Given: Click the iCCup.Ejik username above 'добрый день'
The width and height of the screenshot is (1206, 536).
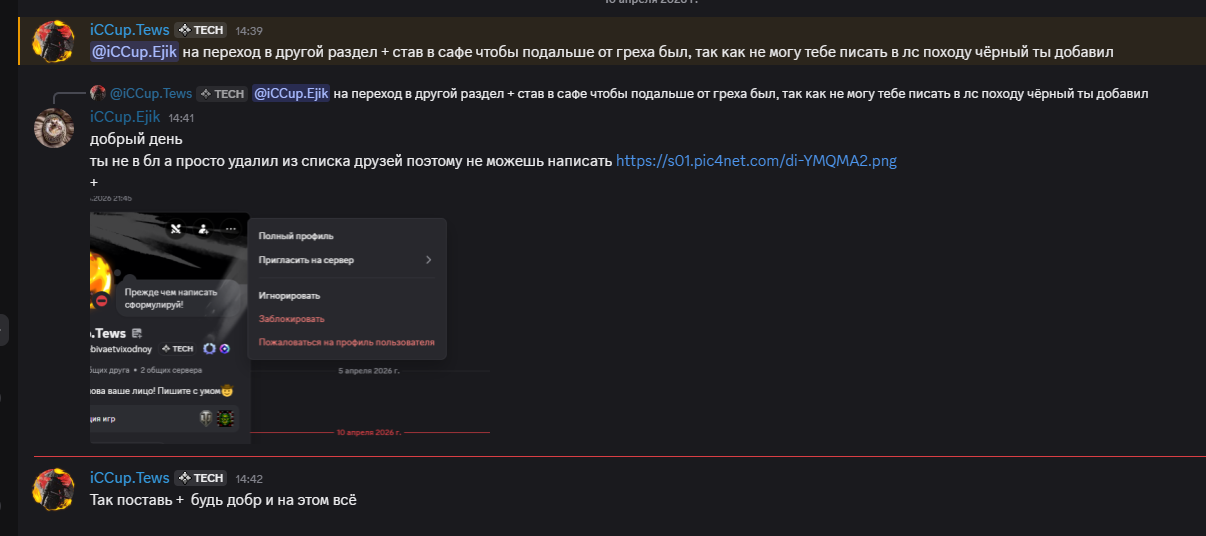Looking at the screenshot, I should click(125, 117).
